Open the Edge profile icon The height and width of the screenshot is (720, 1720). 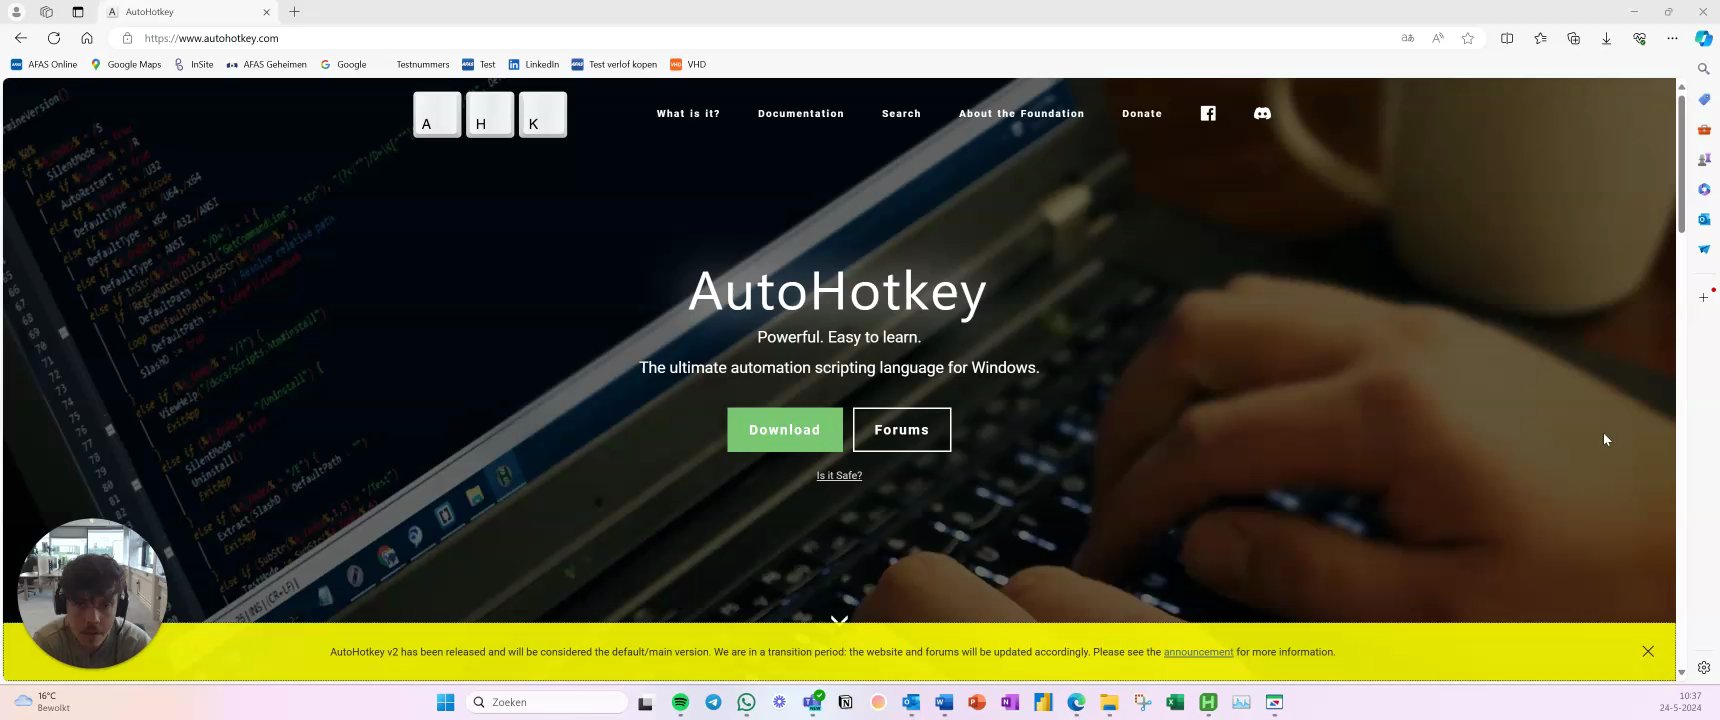(16, 12)
